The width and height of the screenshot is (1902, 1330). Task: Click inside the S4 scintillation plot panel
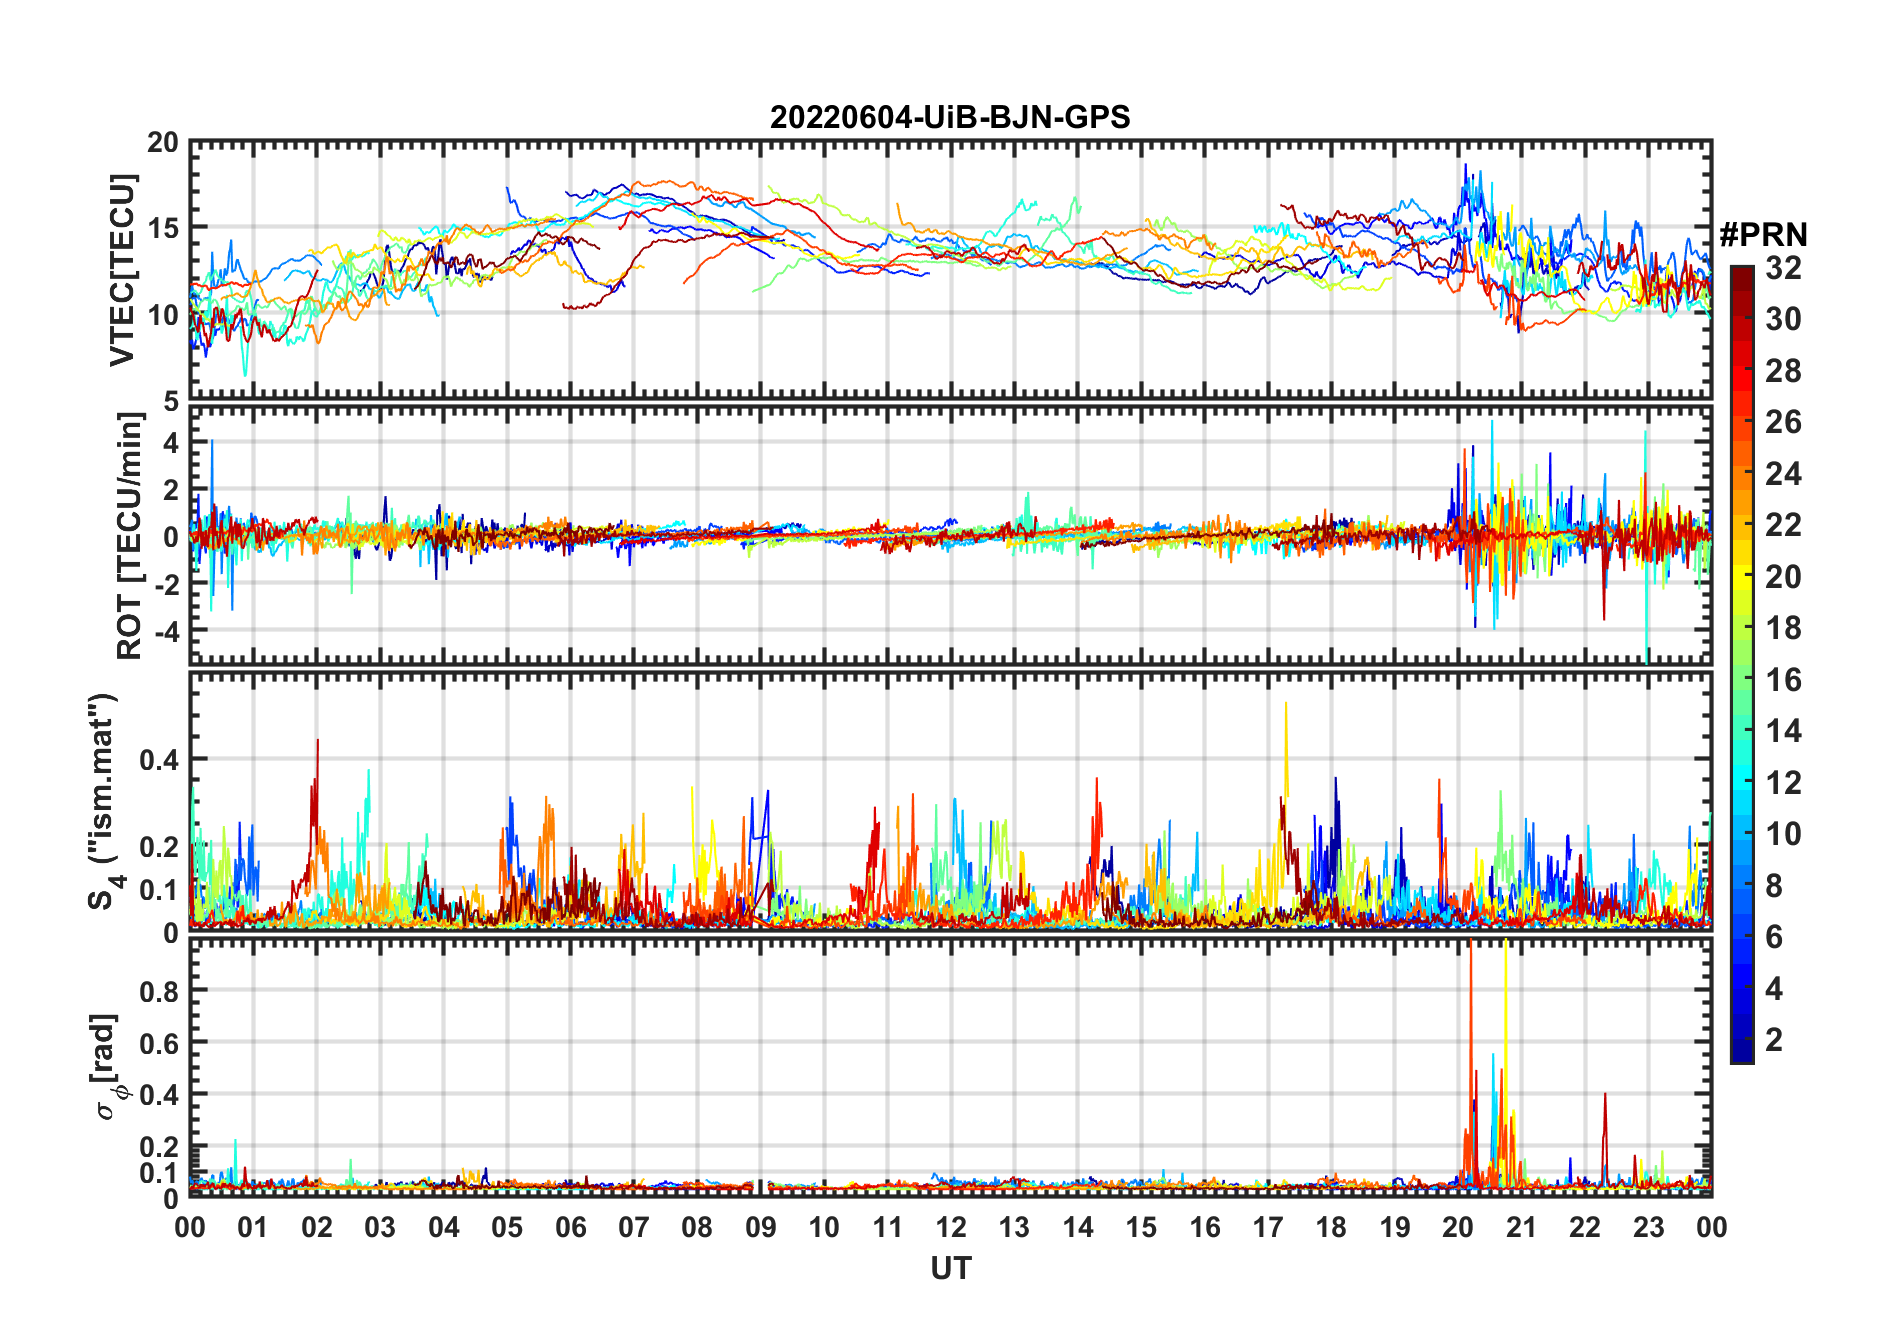(951, 800)
